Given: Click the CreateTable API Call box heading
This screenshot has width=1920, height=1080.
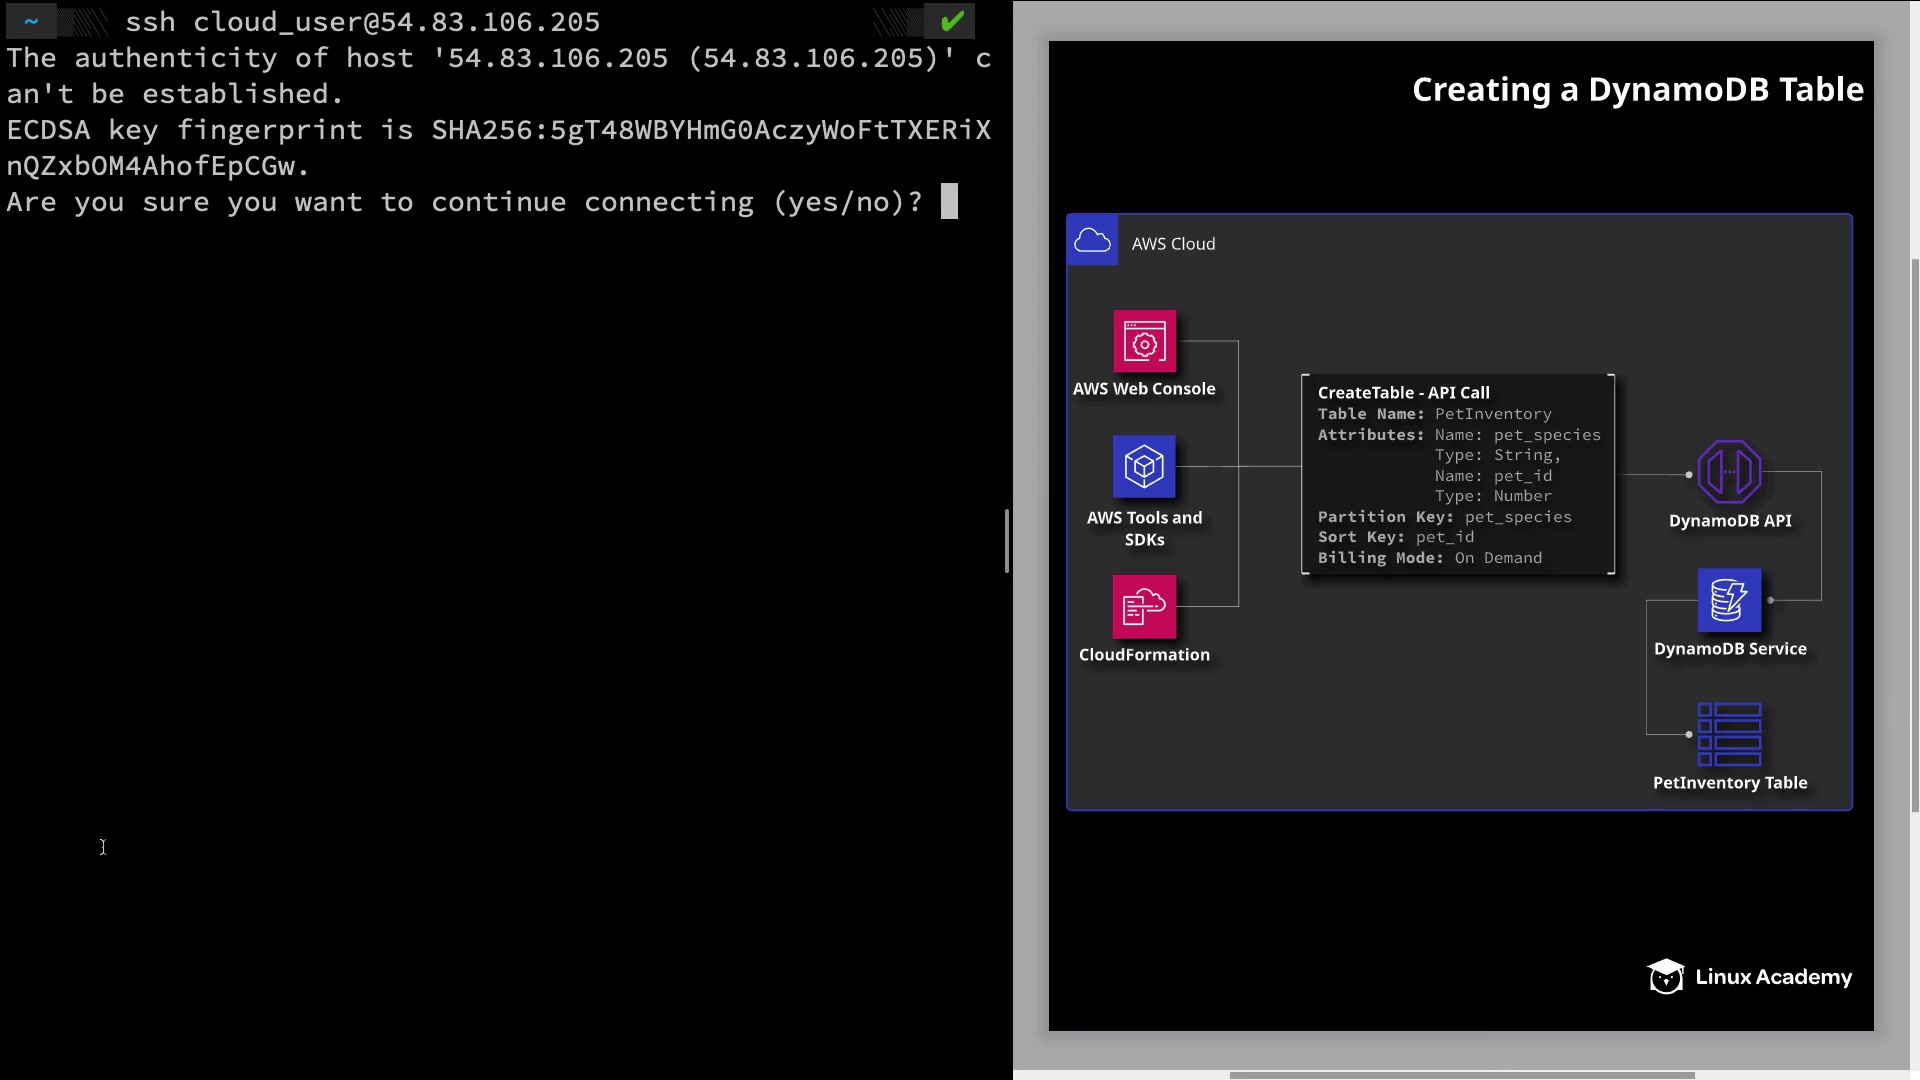Looking at the screenshot, I should [x=1403, y=393].
